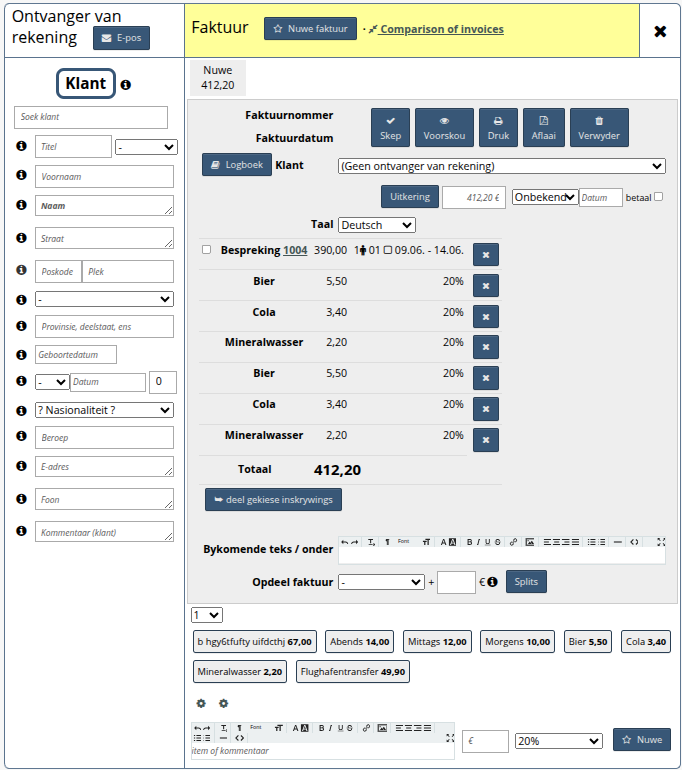
Task: Click the info icon beside the Straat field
Action: [x=21, y=238]
